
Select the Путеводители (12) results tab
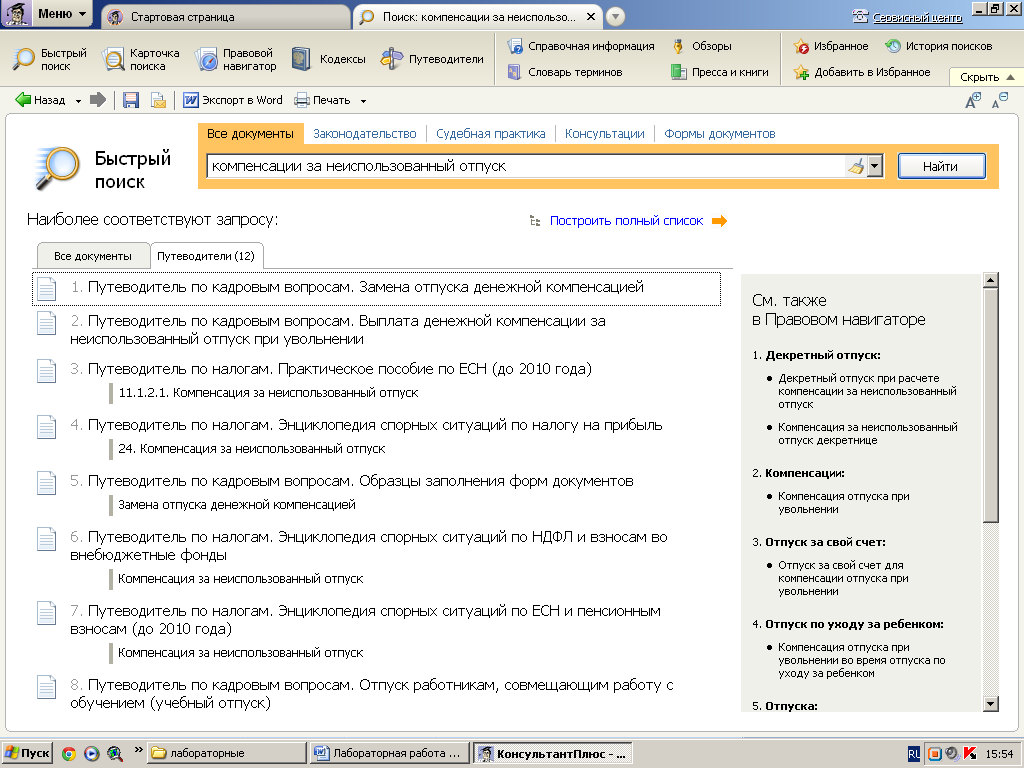[x=206, y=256]
